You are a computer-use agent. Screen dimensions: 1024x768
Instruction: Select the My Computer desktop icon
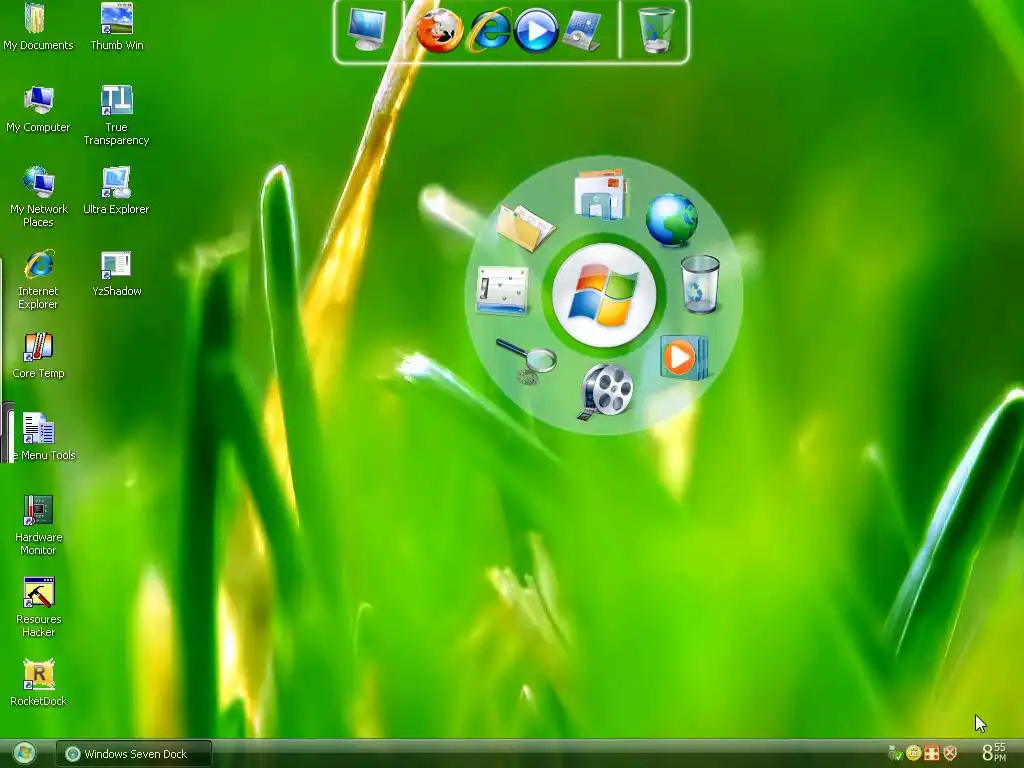coord(38,108)
